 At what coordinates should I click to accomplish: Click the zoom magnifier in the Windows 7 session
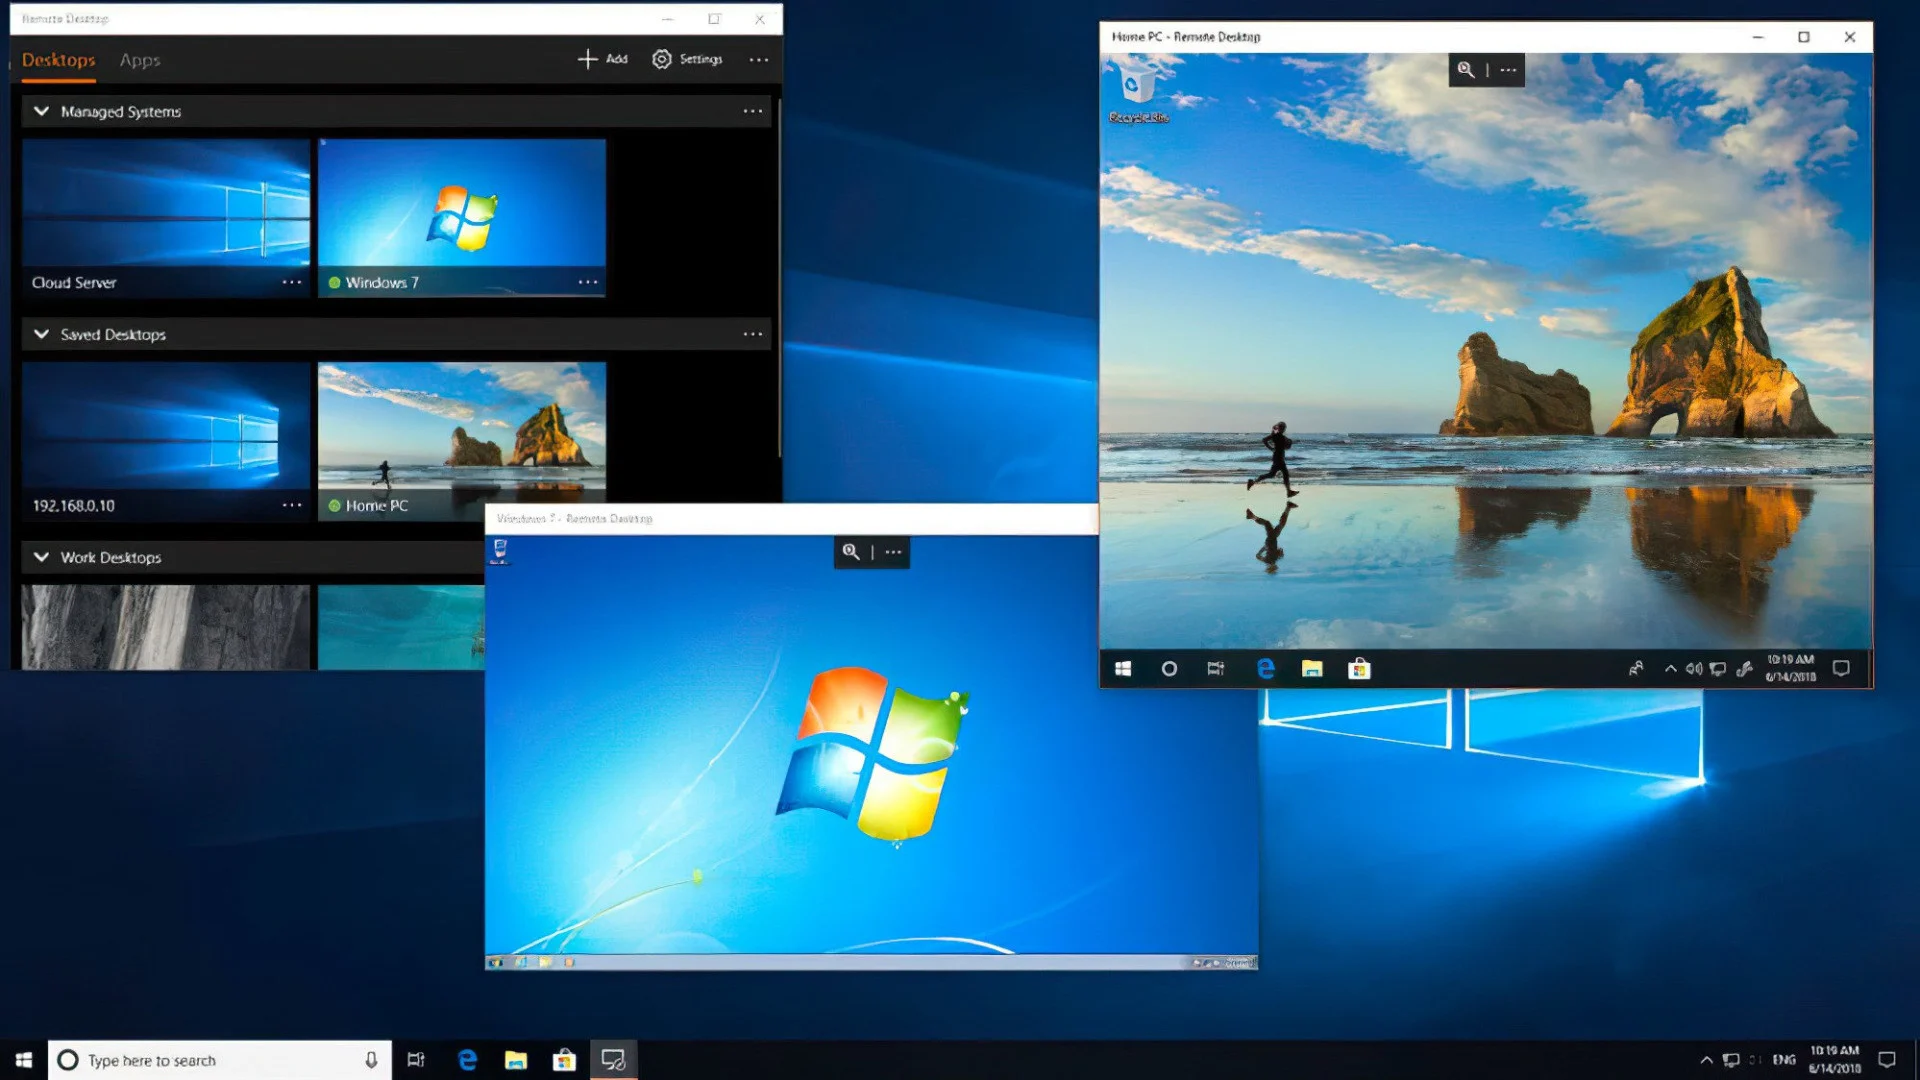(851, 552)
